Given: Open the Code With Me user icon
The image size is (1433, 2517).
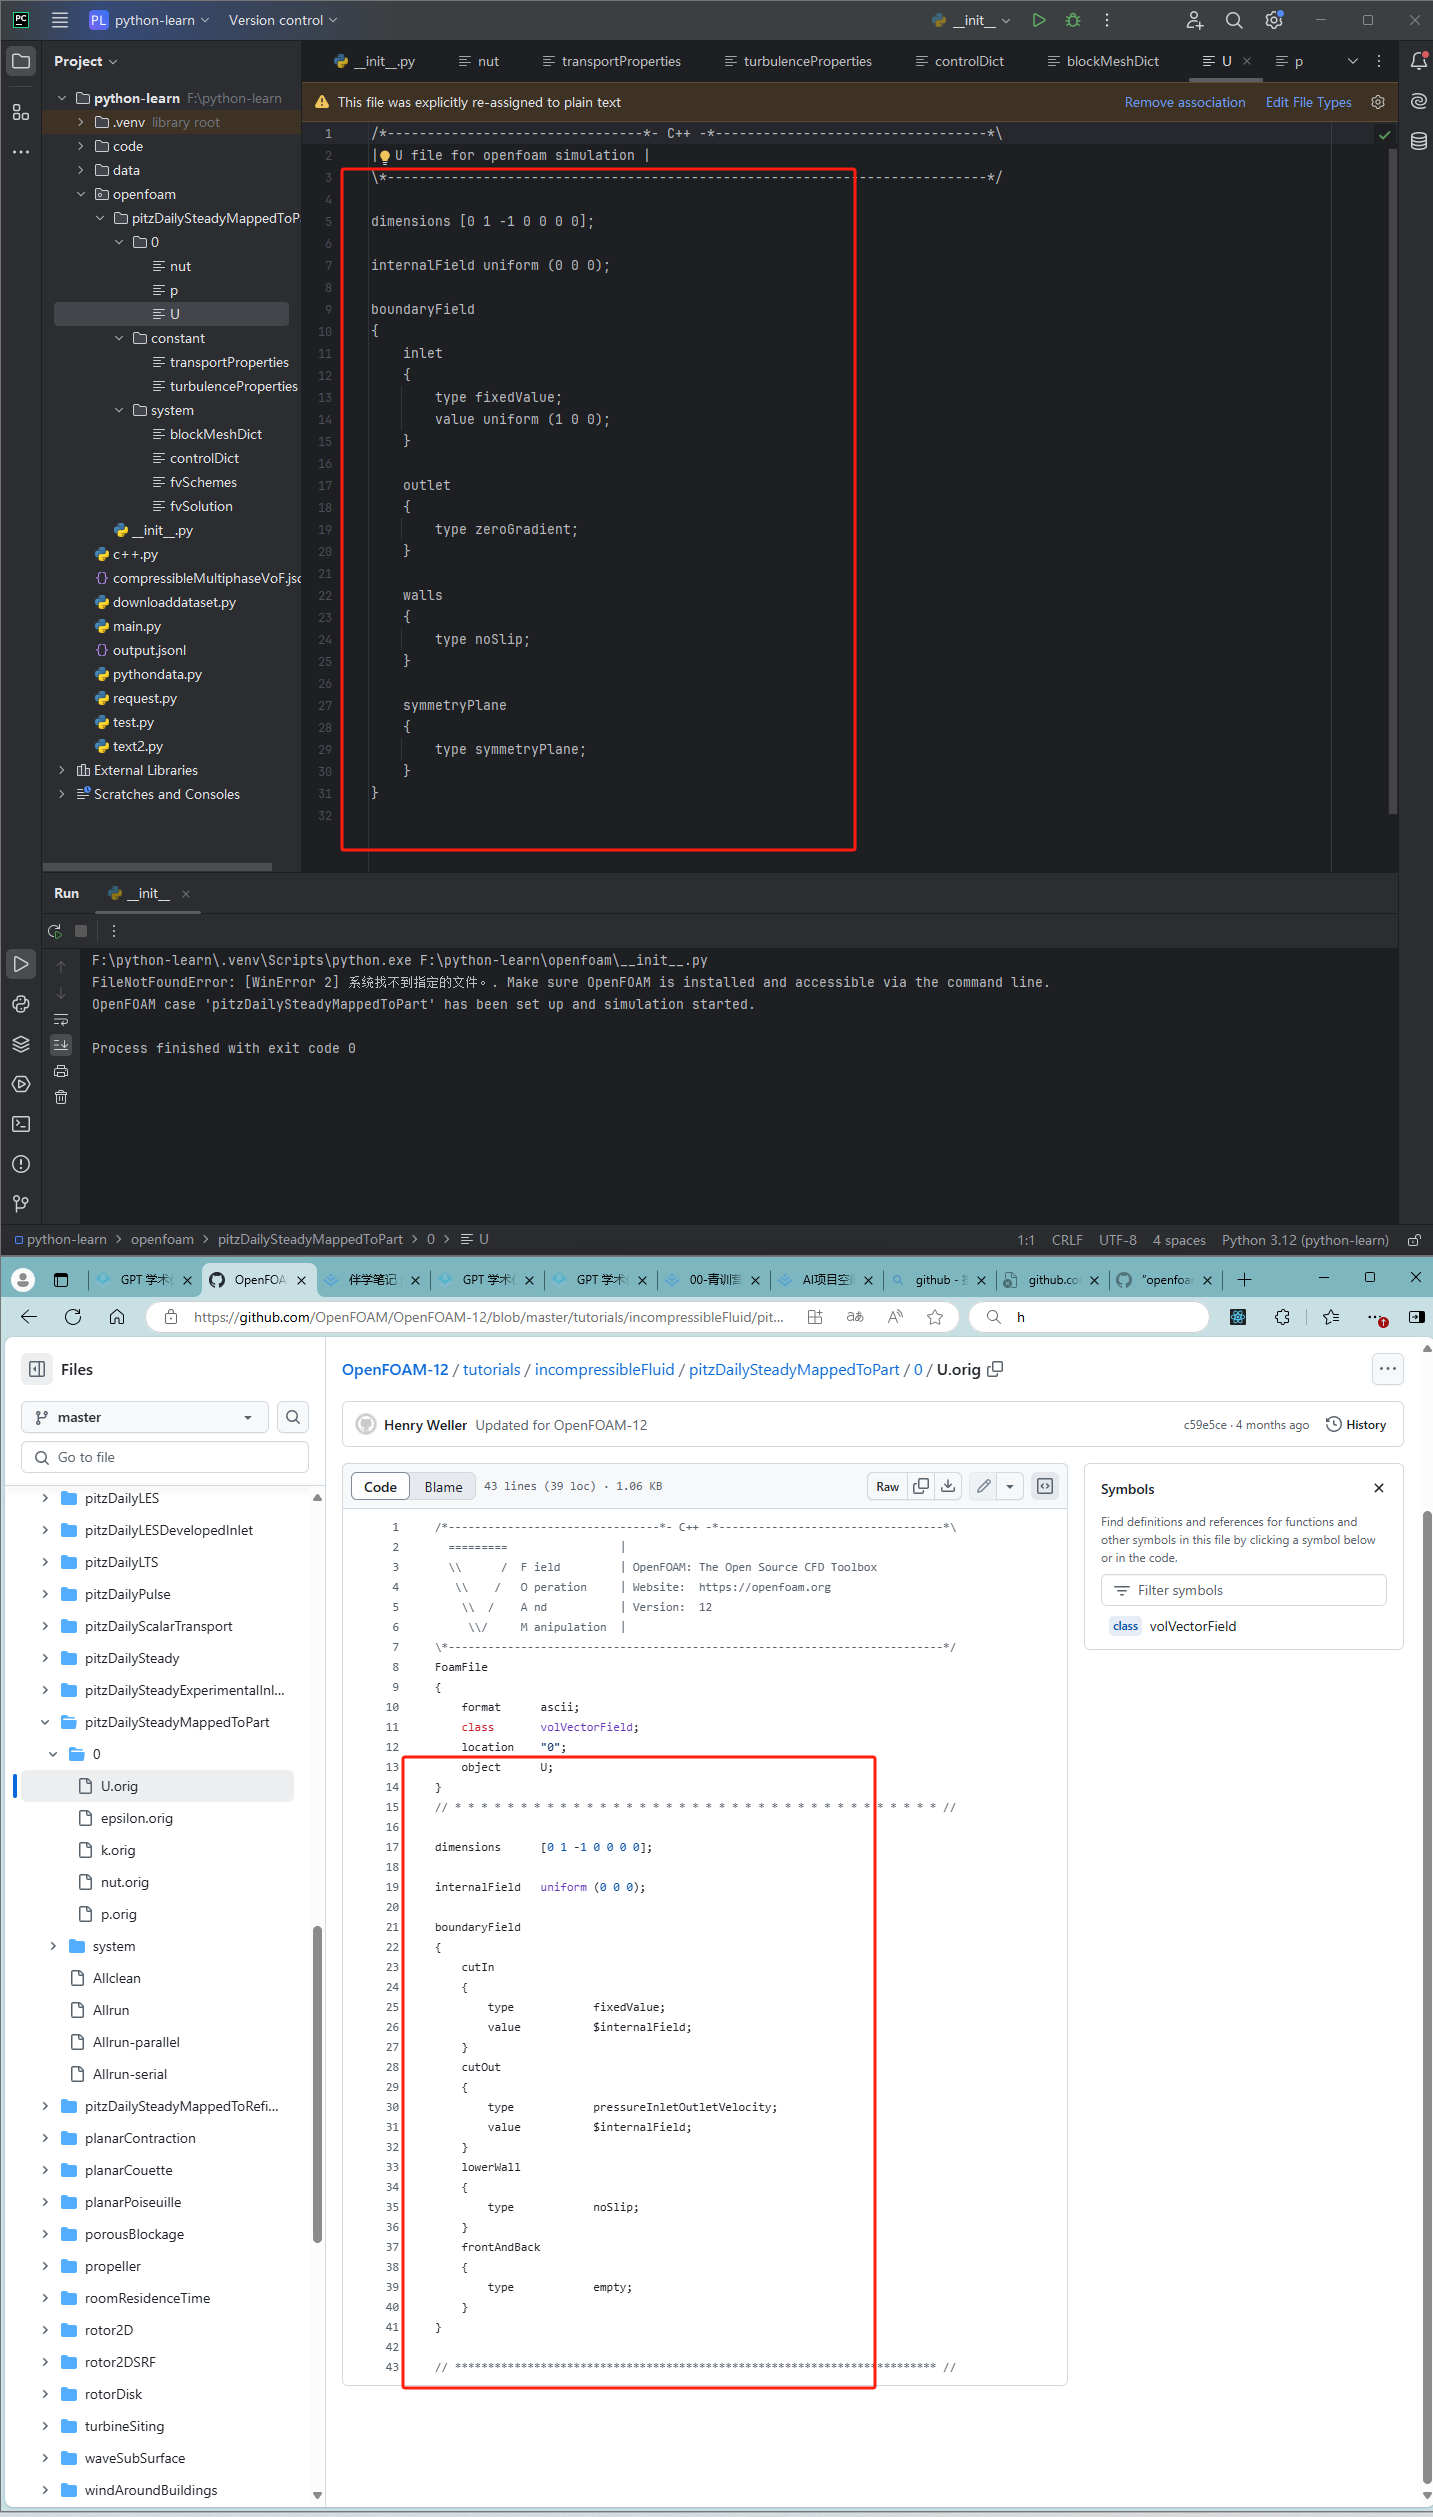Looking at the screenshot, I should [x=1194, y=20].
